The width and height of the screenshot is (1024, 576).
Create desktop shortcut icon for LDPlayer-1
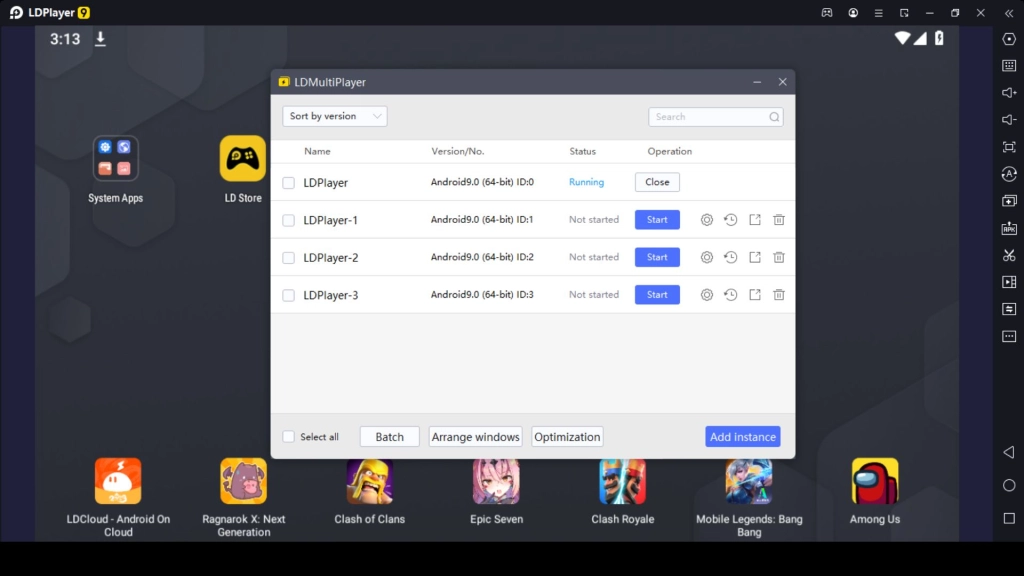tap(755, 220)
